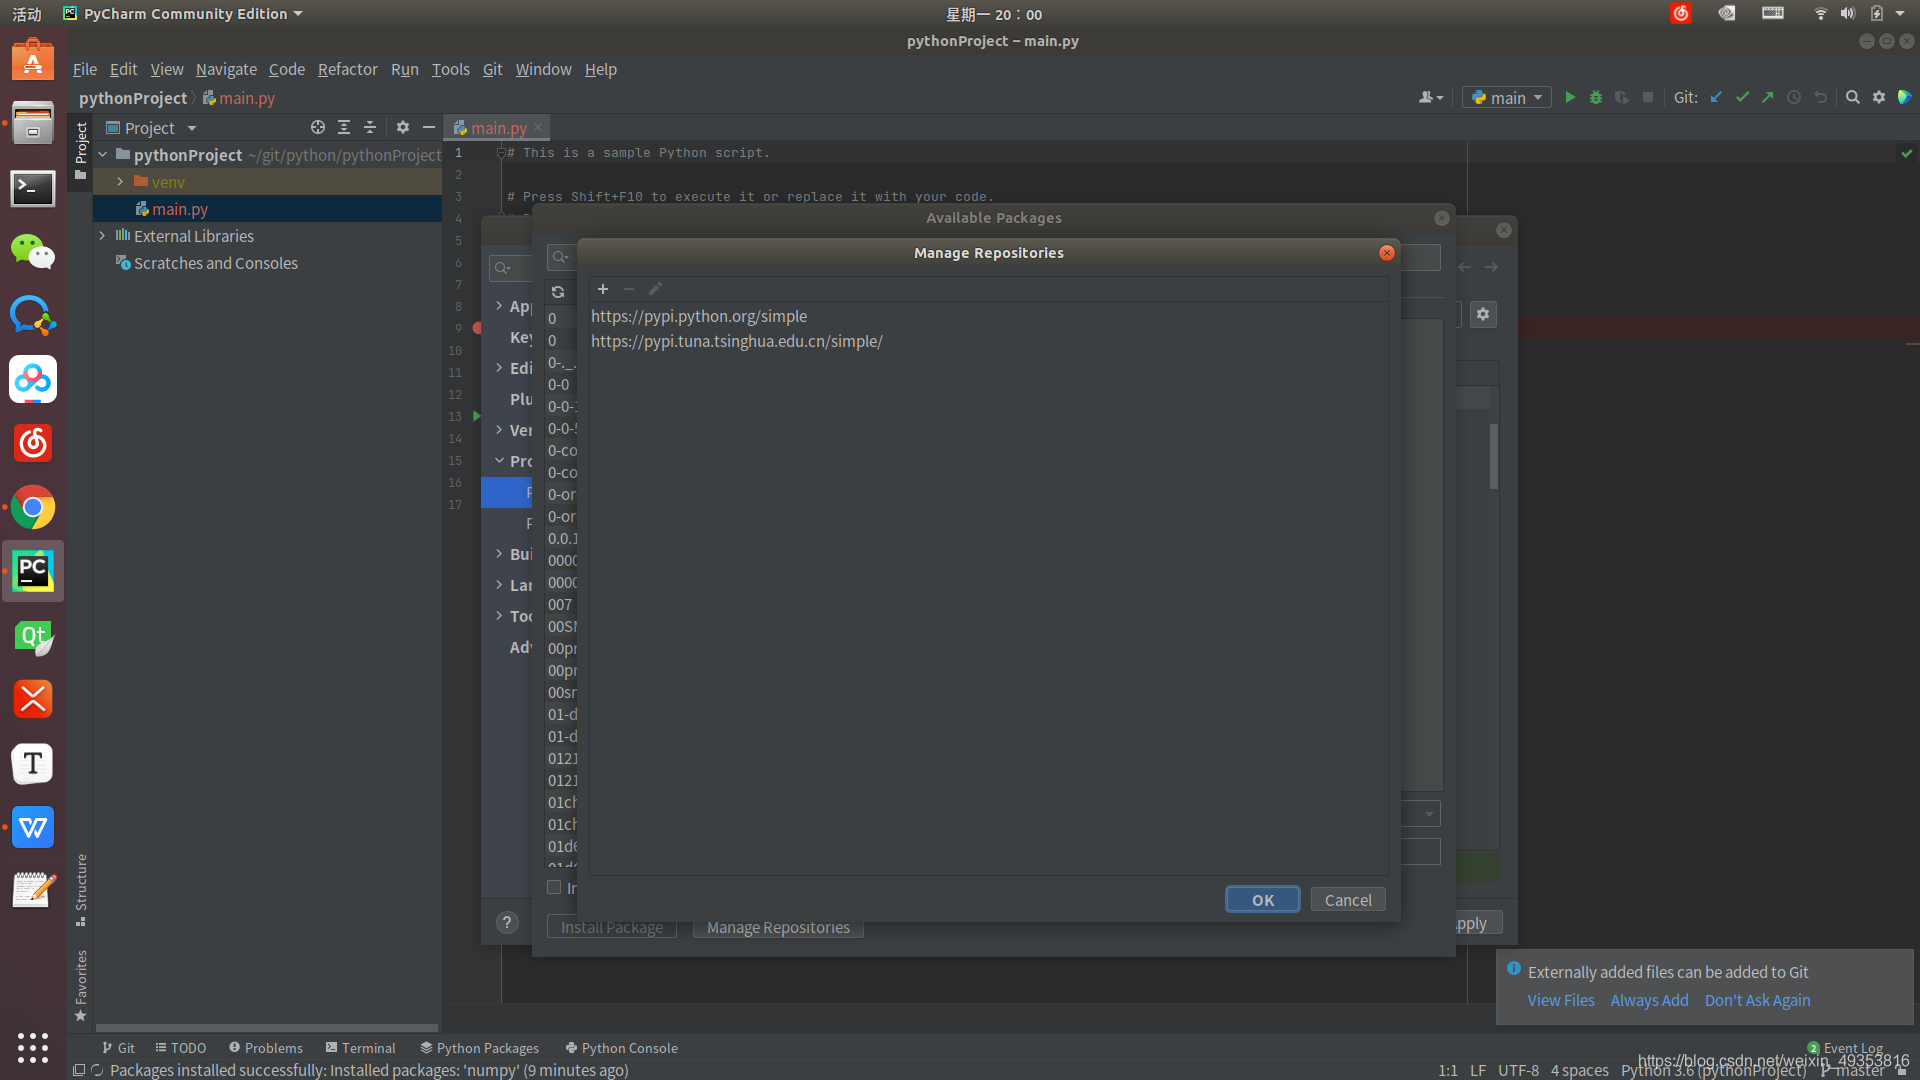
Task: Open the File menu
Action: [x=85, y=69]
